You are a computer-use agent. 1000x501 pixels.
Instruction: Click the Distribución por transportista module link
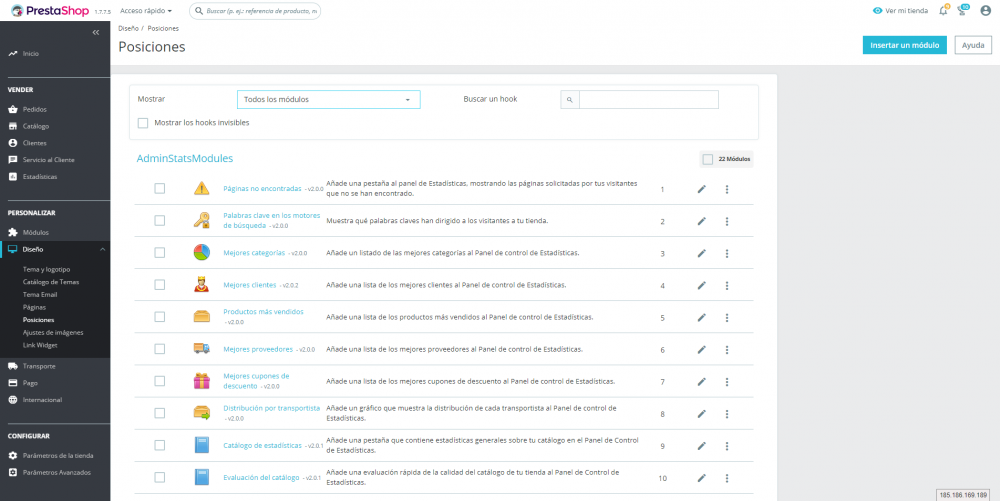(271, 408)
